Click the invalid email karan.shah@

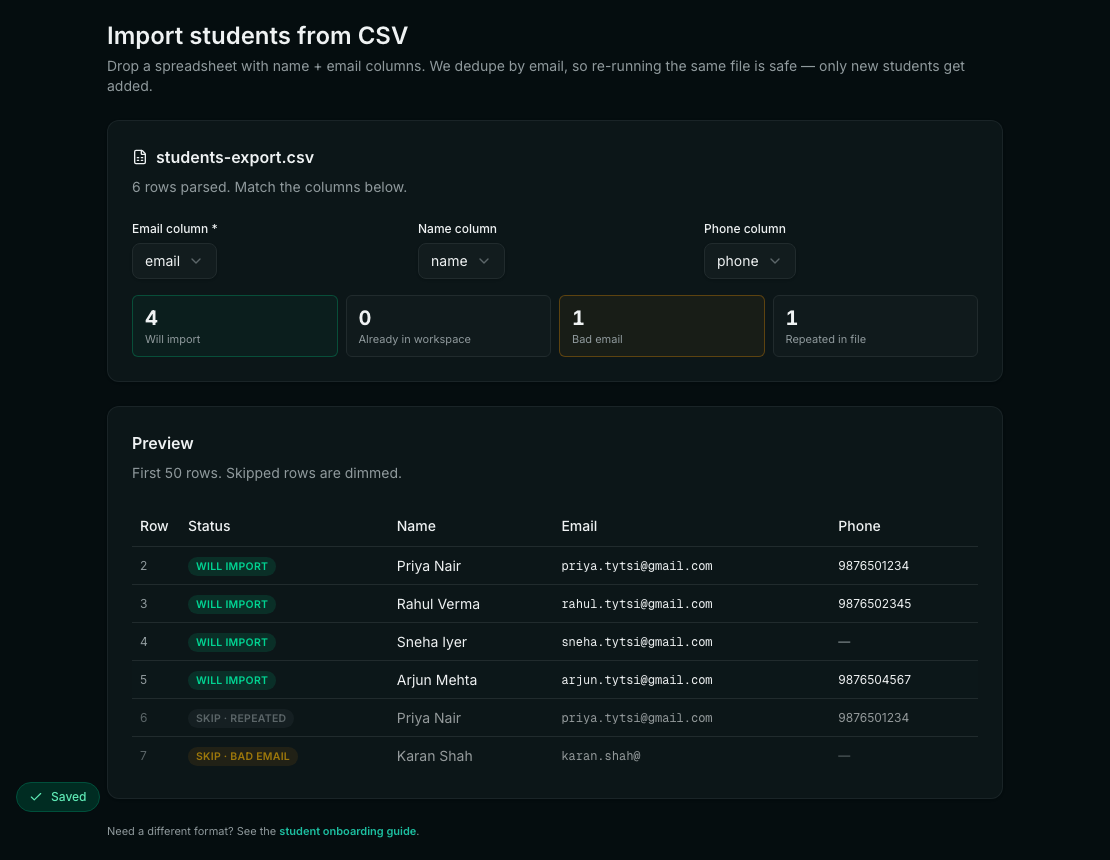(x=601, y=756)
